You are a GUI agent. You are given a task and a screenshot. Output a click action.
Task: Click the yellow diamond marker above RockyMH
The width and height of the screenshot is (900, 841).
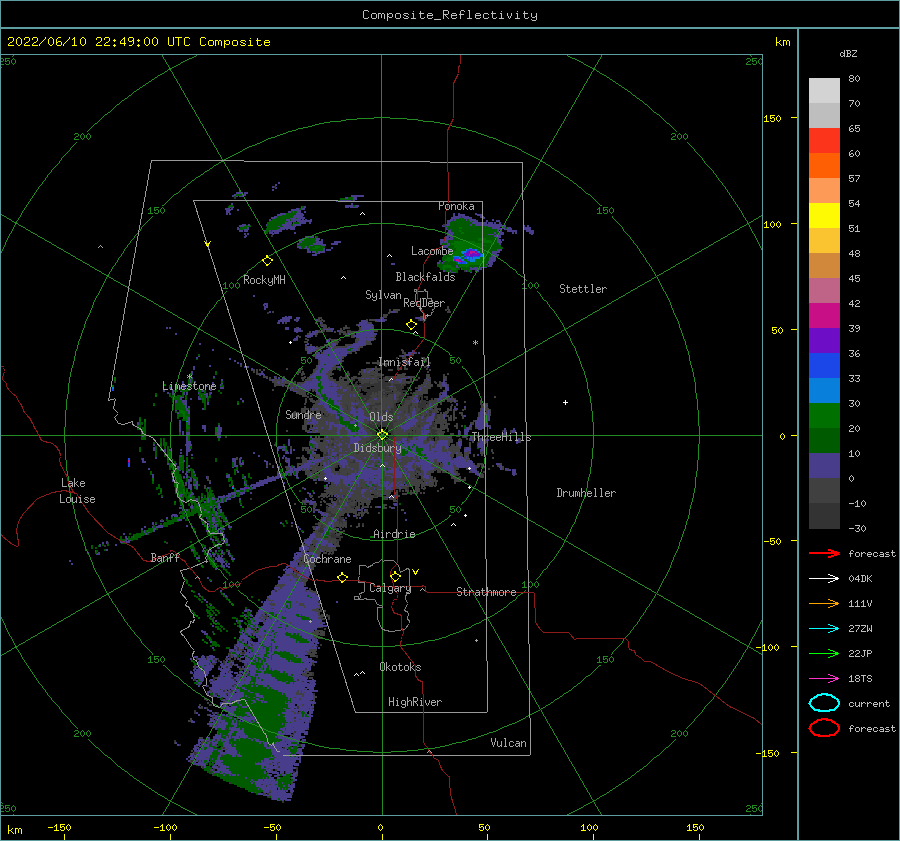(x=267, y=261)
